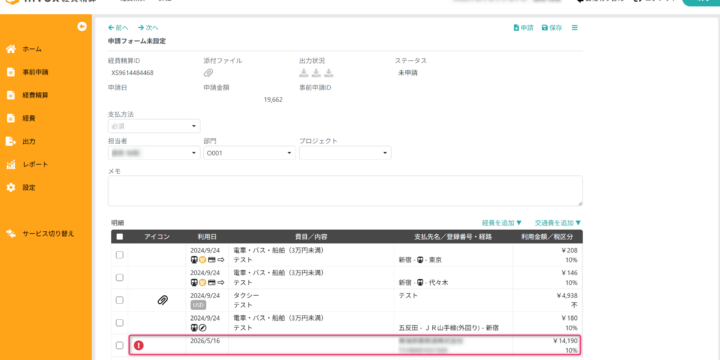720x360 pixels.
Task: Click train icon under date in ¥146 row
Action: point(194,282)
